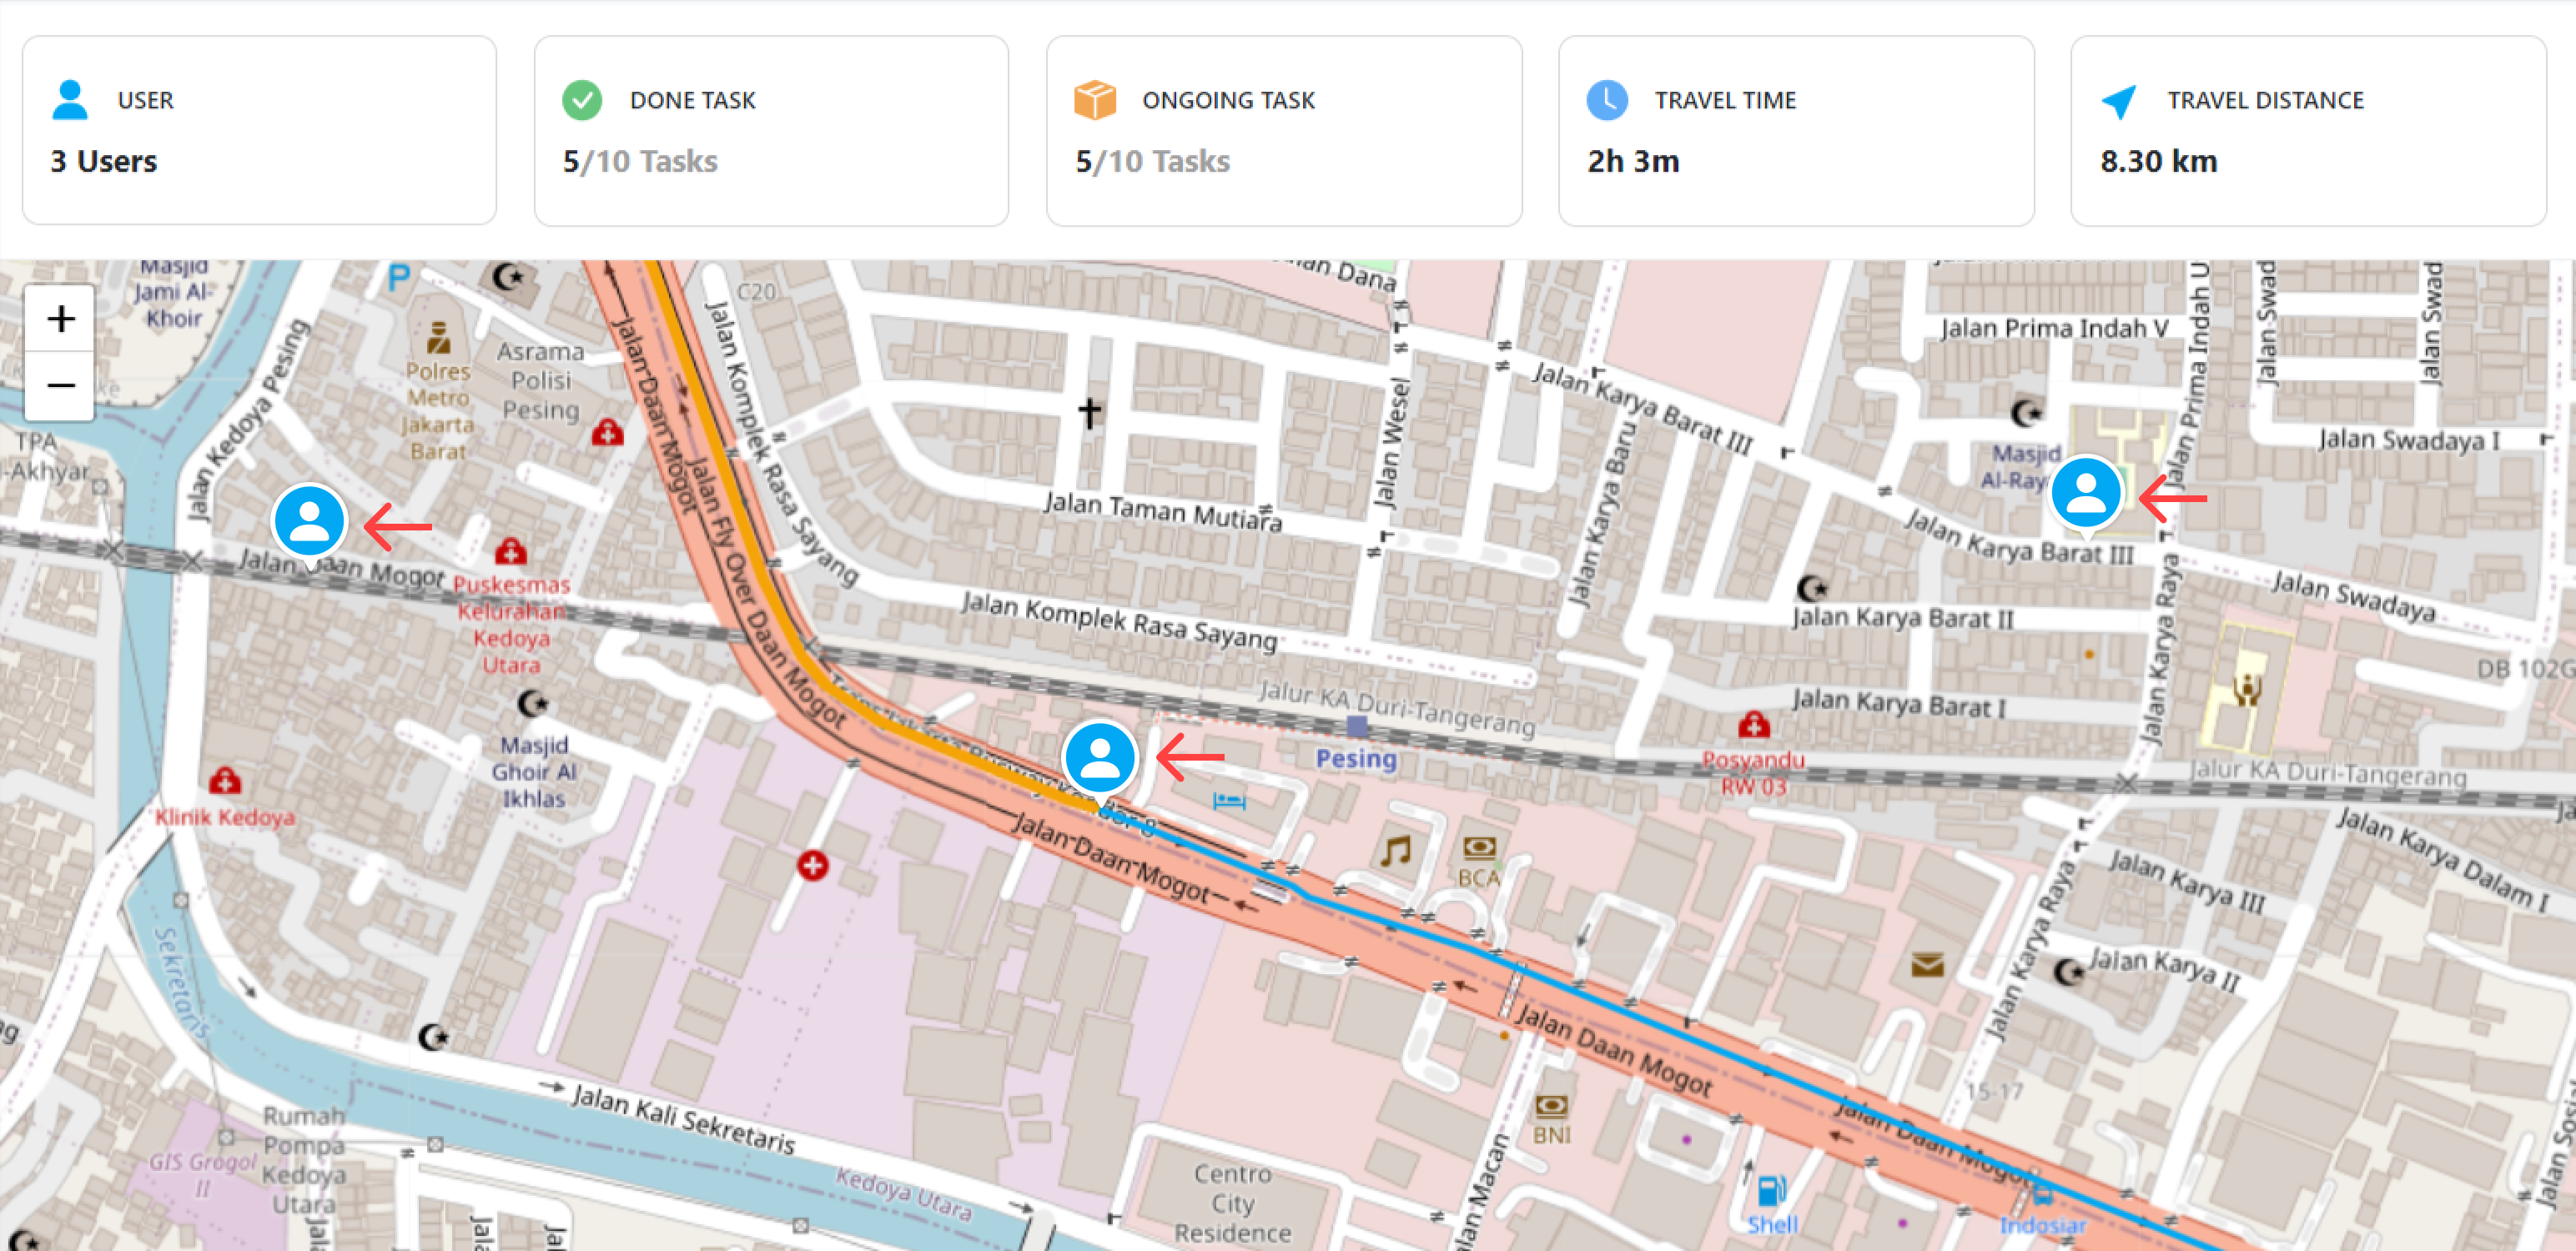Screen dimensions: 2576x1251
Task: Click the blue clock Travel Time icon
Action: (x=1607, y=100)
